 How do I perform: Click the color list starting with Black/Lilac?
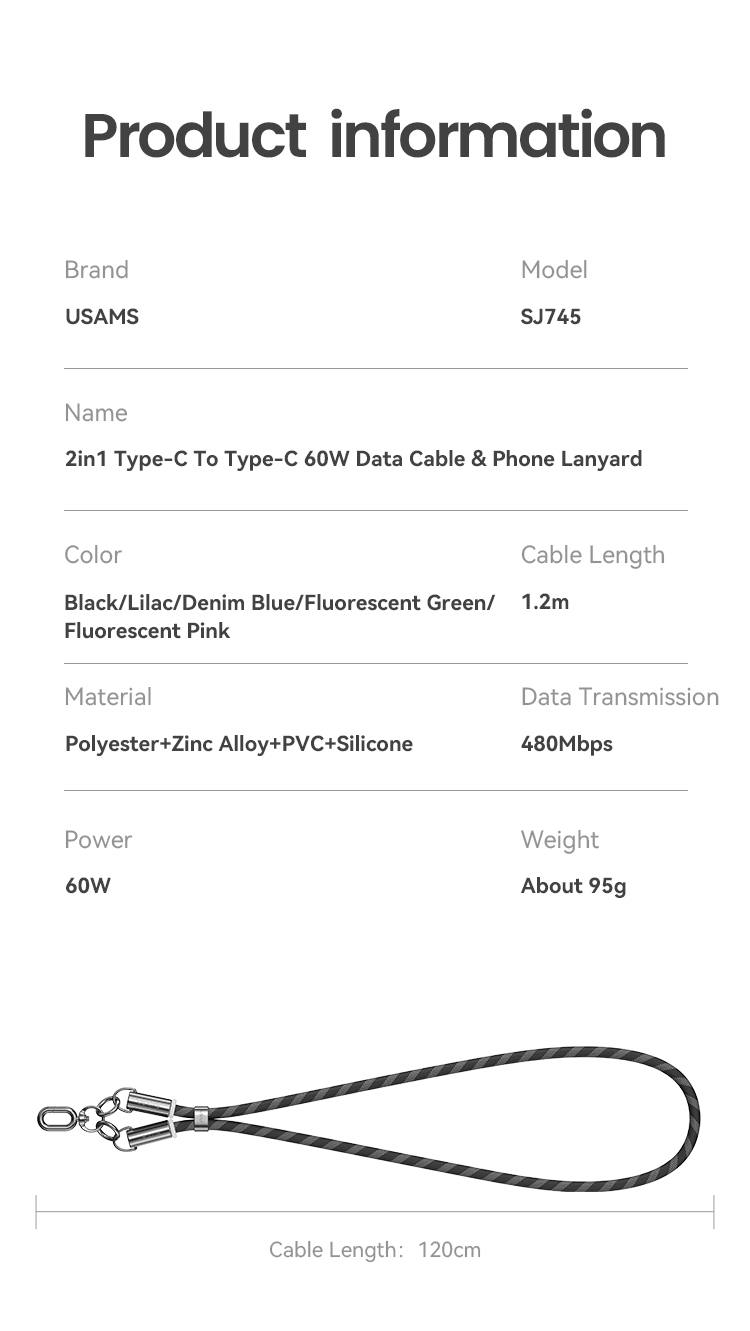[x=279, y=616]
